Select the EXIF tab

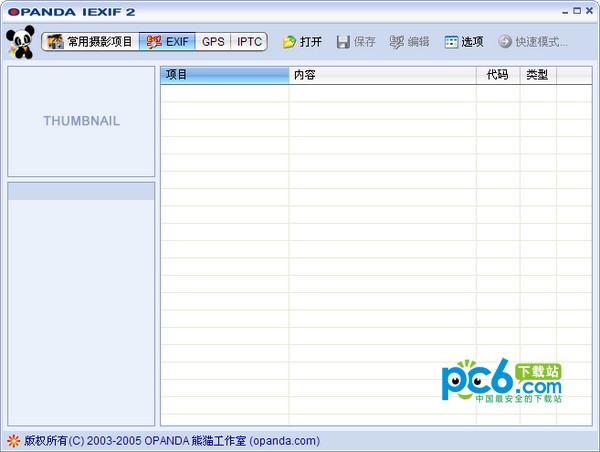(168, 41)
